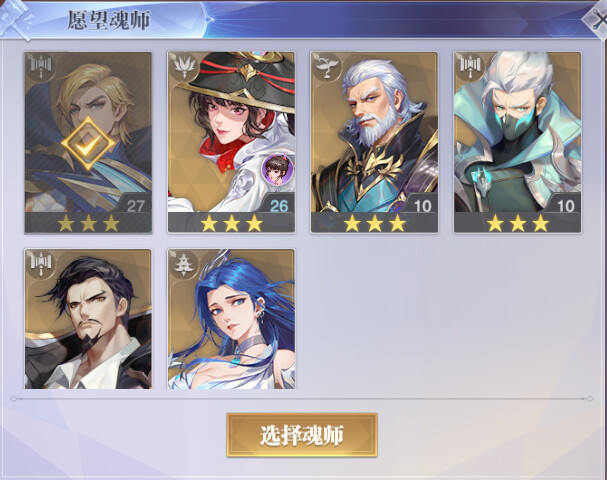Select the blue-haired woman character card
The image size is (607, 480).
231,319
